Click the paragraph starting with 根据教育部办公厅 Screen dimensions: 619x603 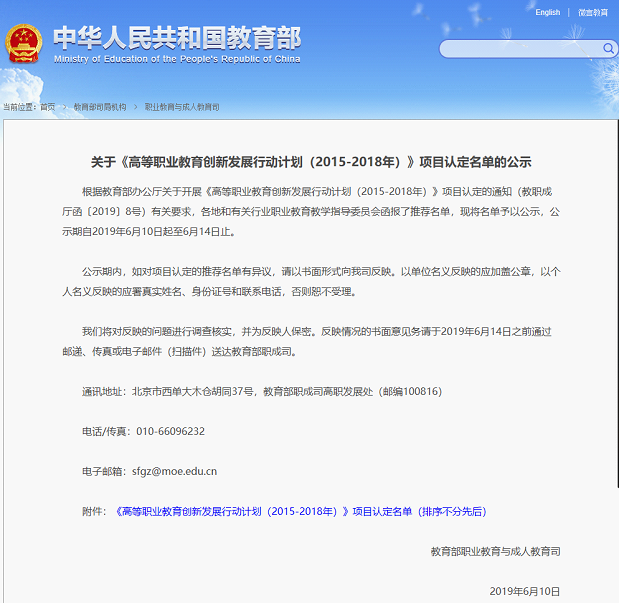pos(310,212)
